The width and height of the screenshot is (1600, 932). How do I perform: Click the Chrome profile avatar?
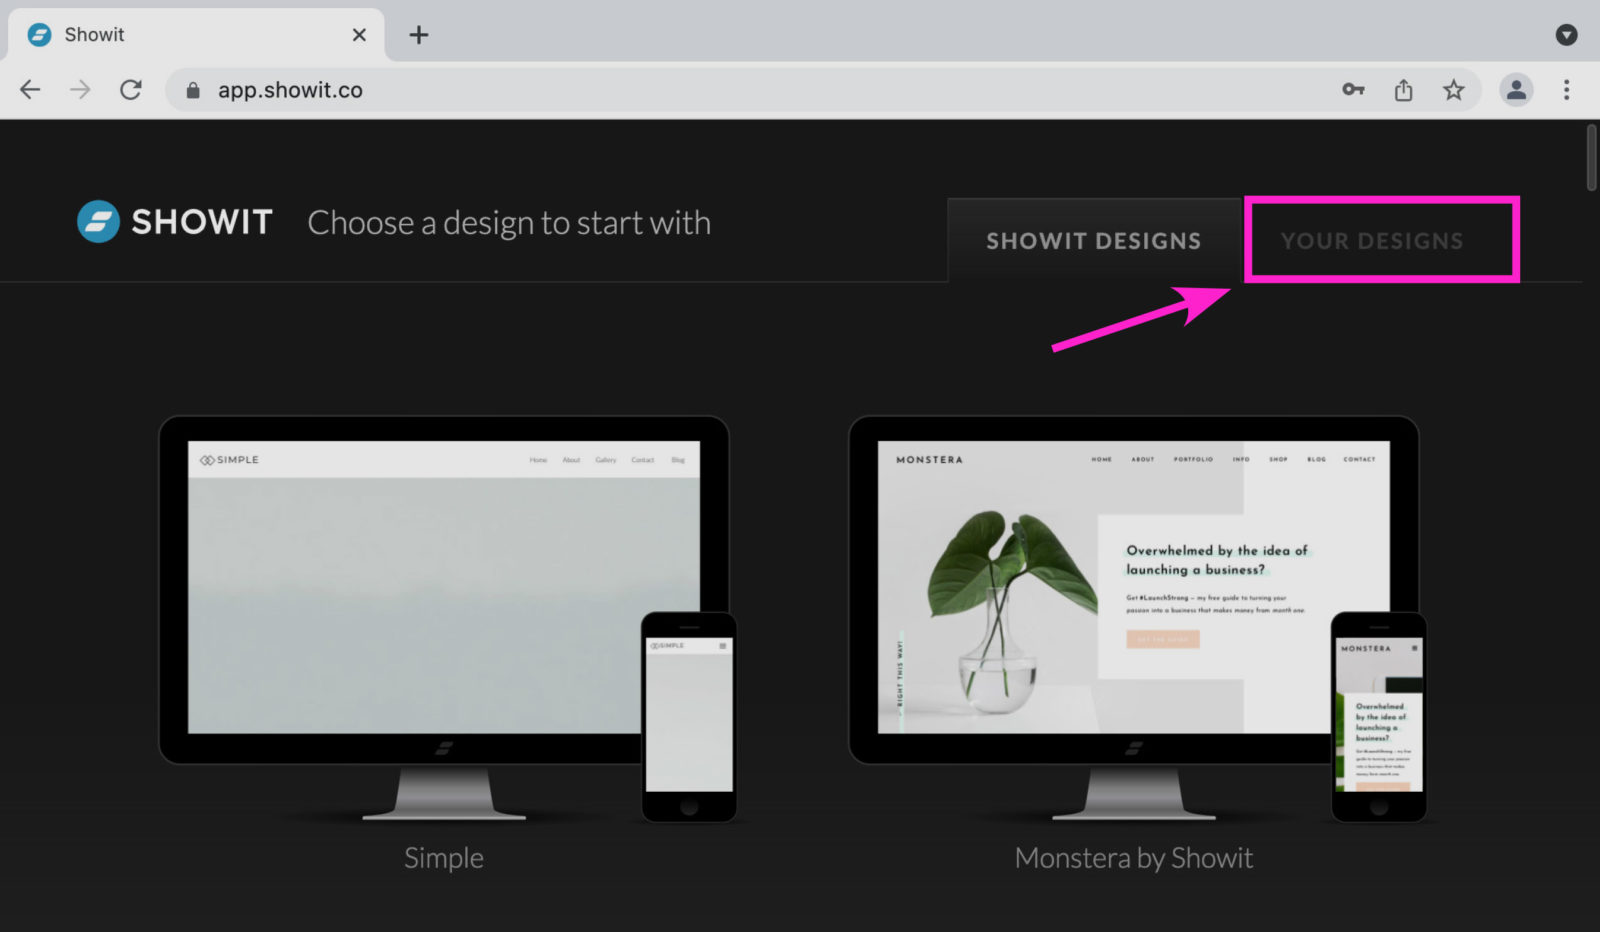pos(1516,89)
